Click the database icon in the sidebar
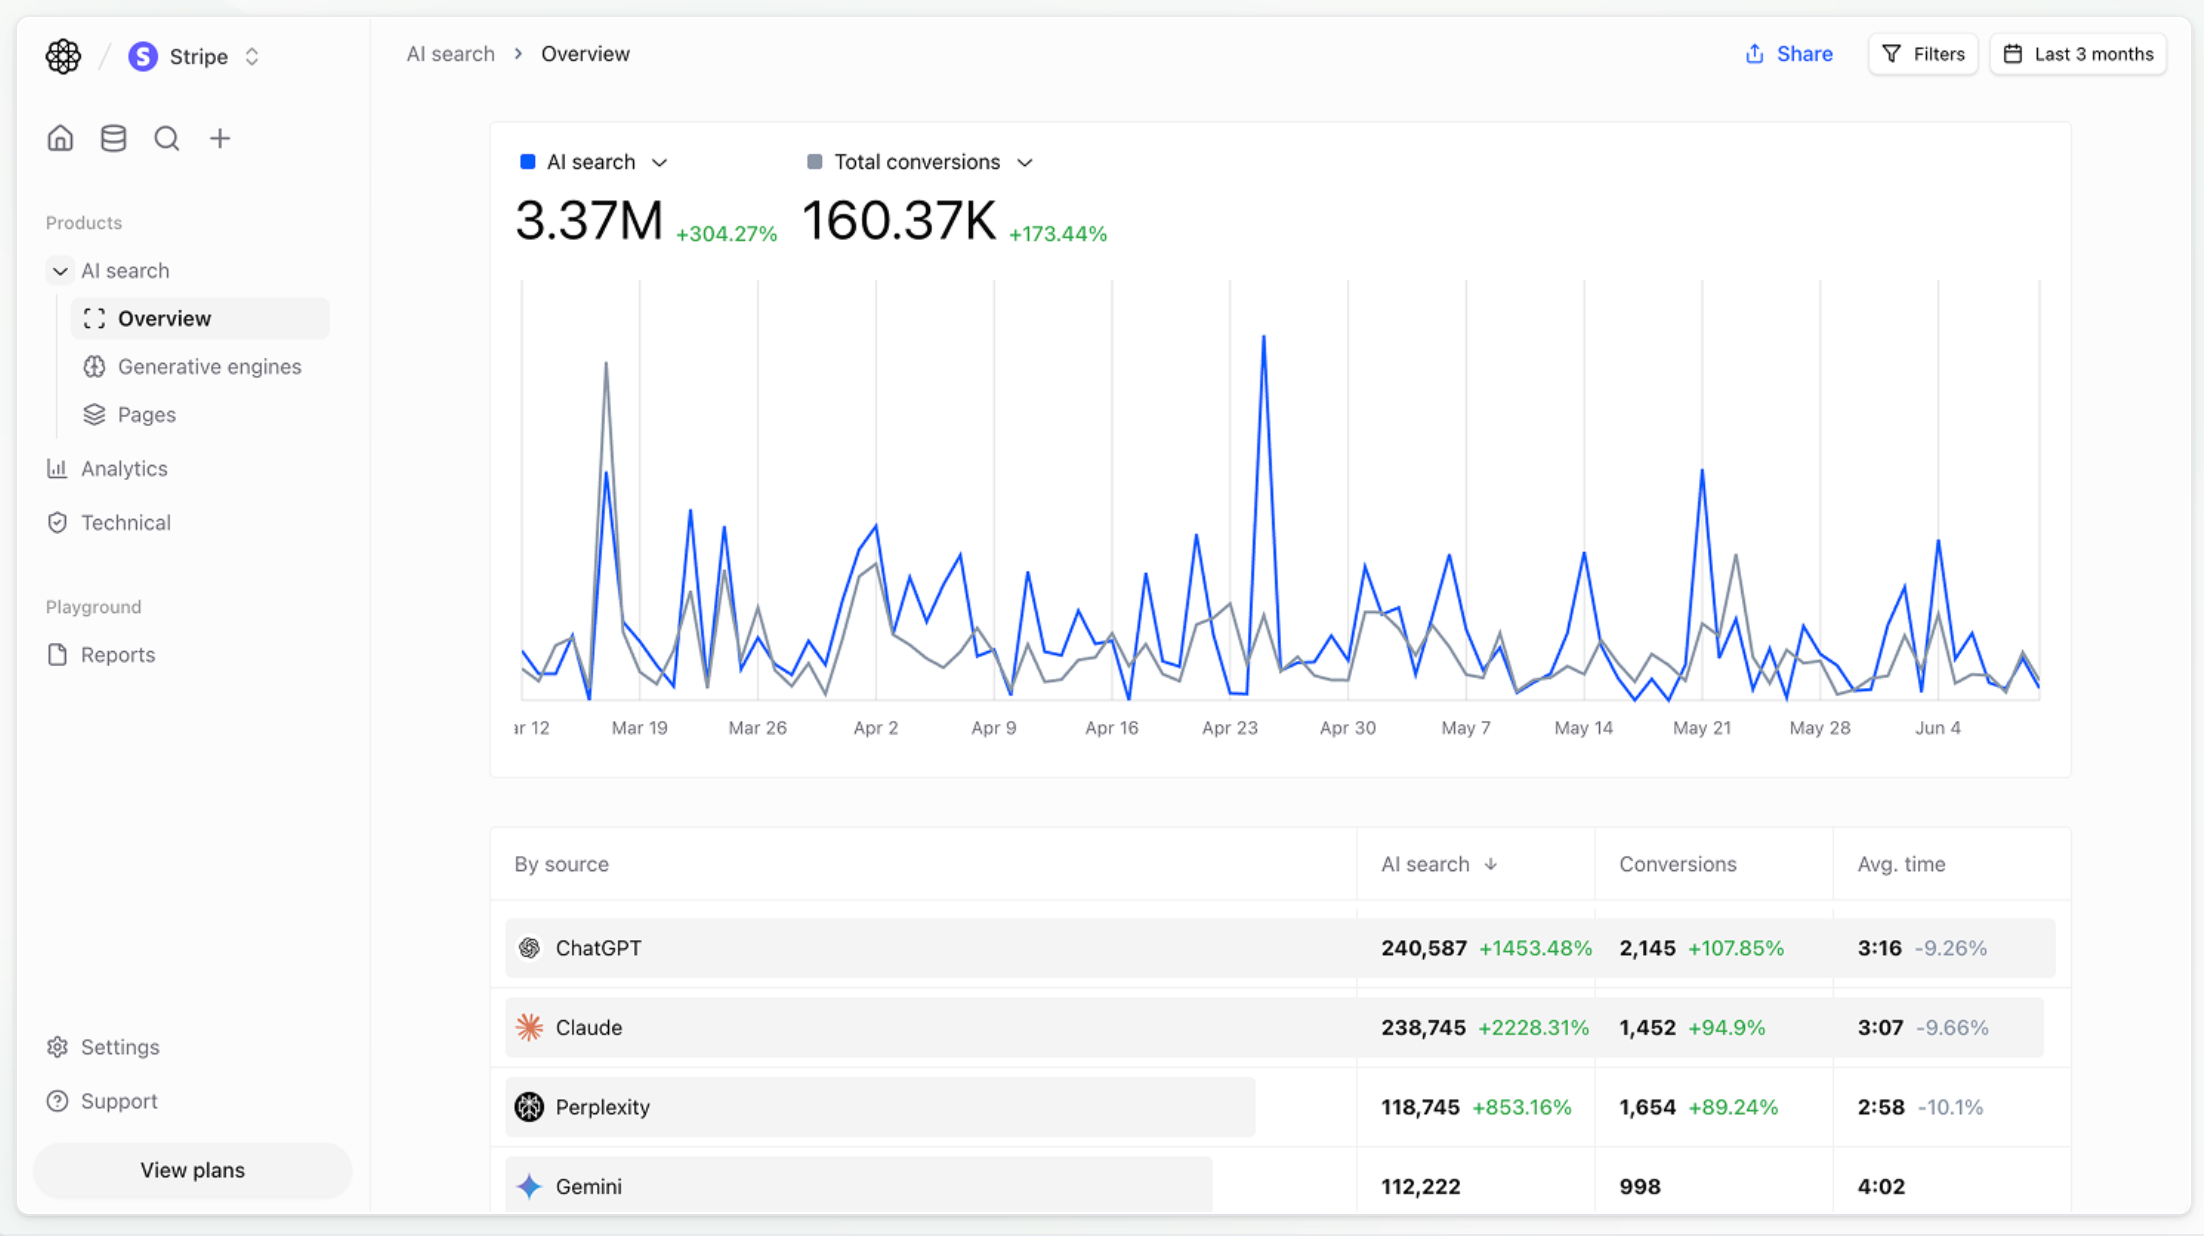This screenshot has height=1236, width=2204. point(113,137)
